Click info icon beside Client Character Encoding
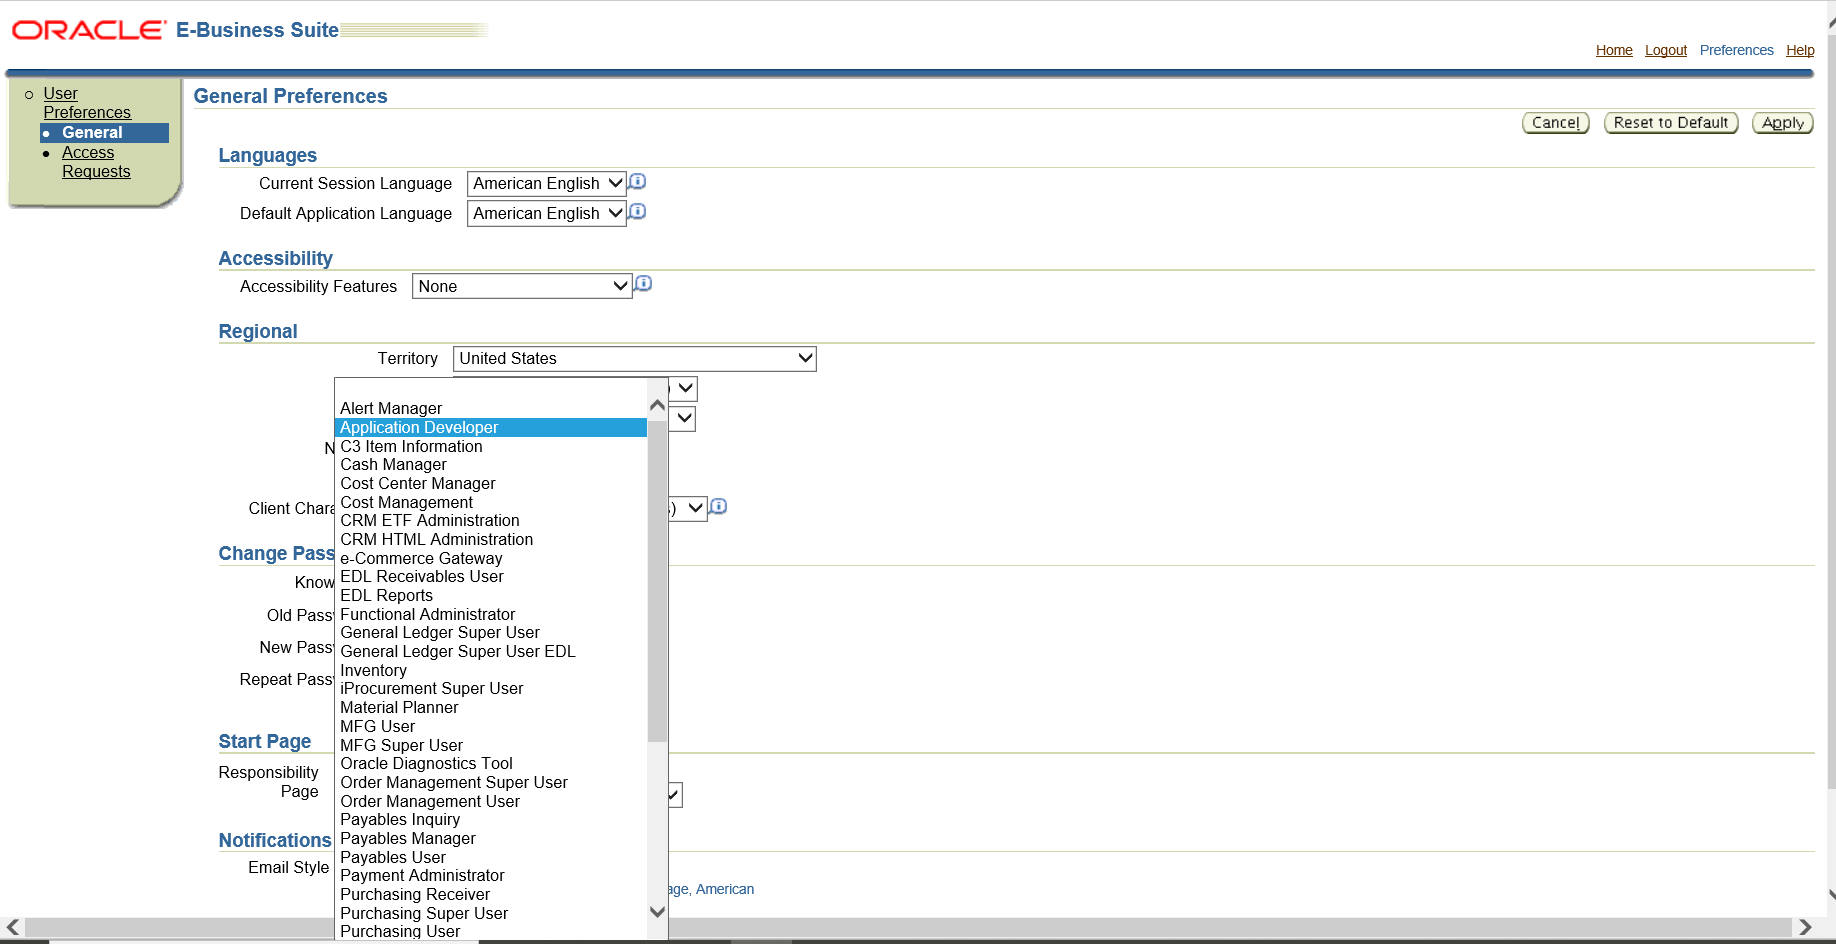1836x944 pixels. pos(719,507)
